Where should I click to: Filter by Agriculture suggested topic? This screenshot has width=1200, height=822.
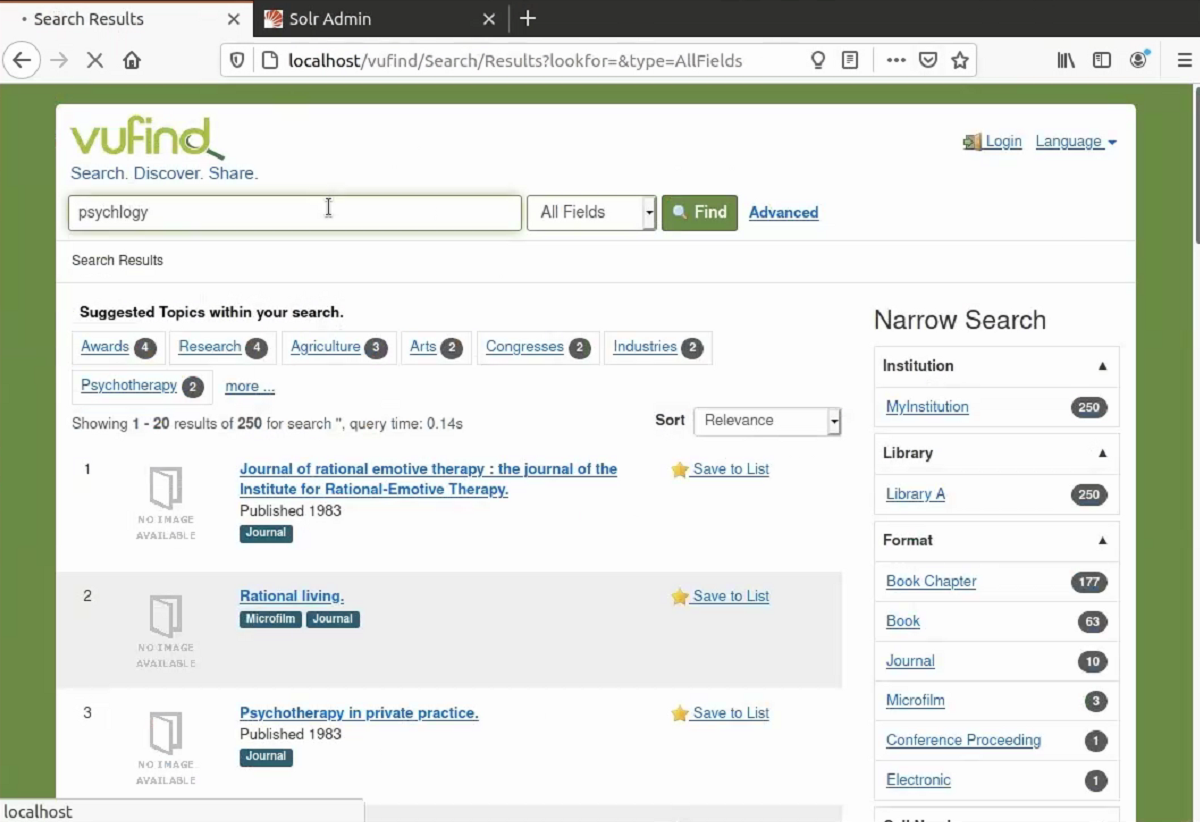pyautogui.click(x=325, y=347)
